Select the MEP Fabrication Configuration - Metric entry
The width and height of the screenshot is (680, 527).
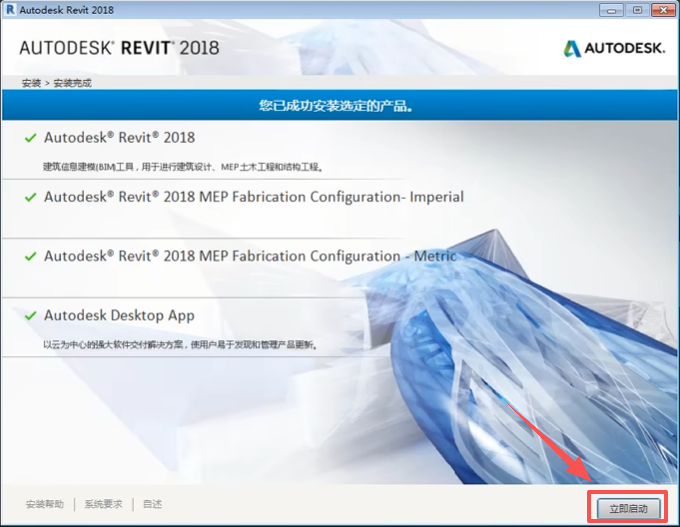[249, 256]
